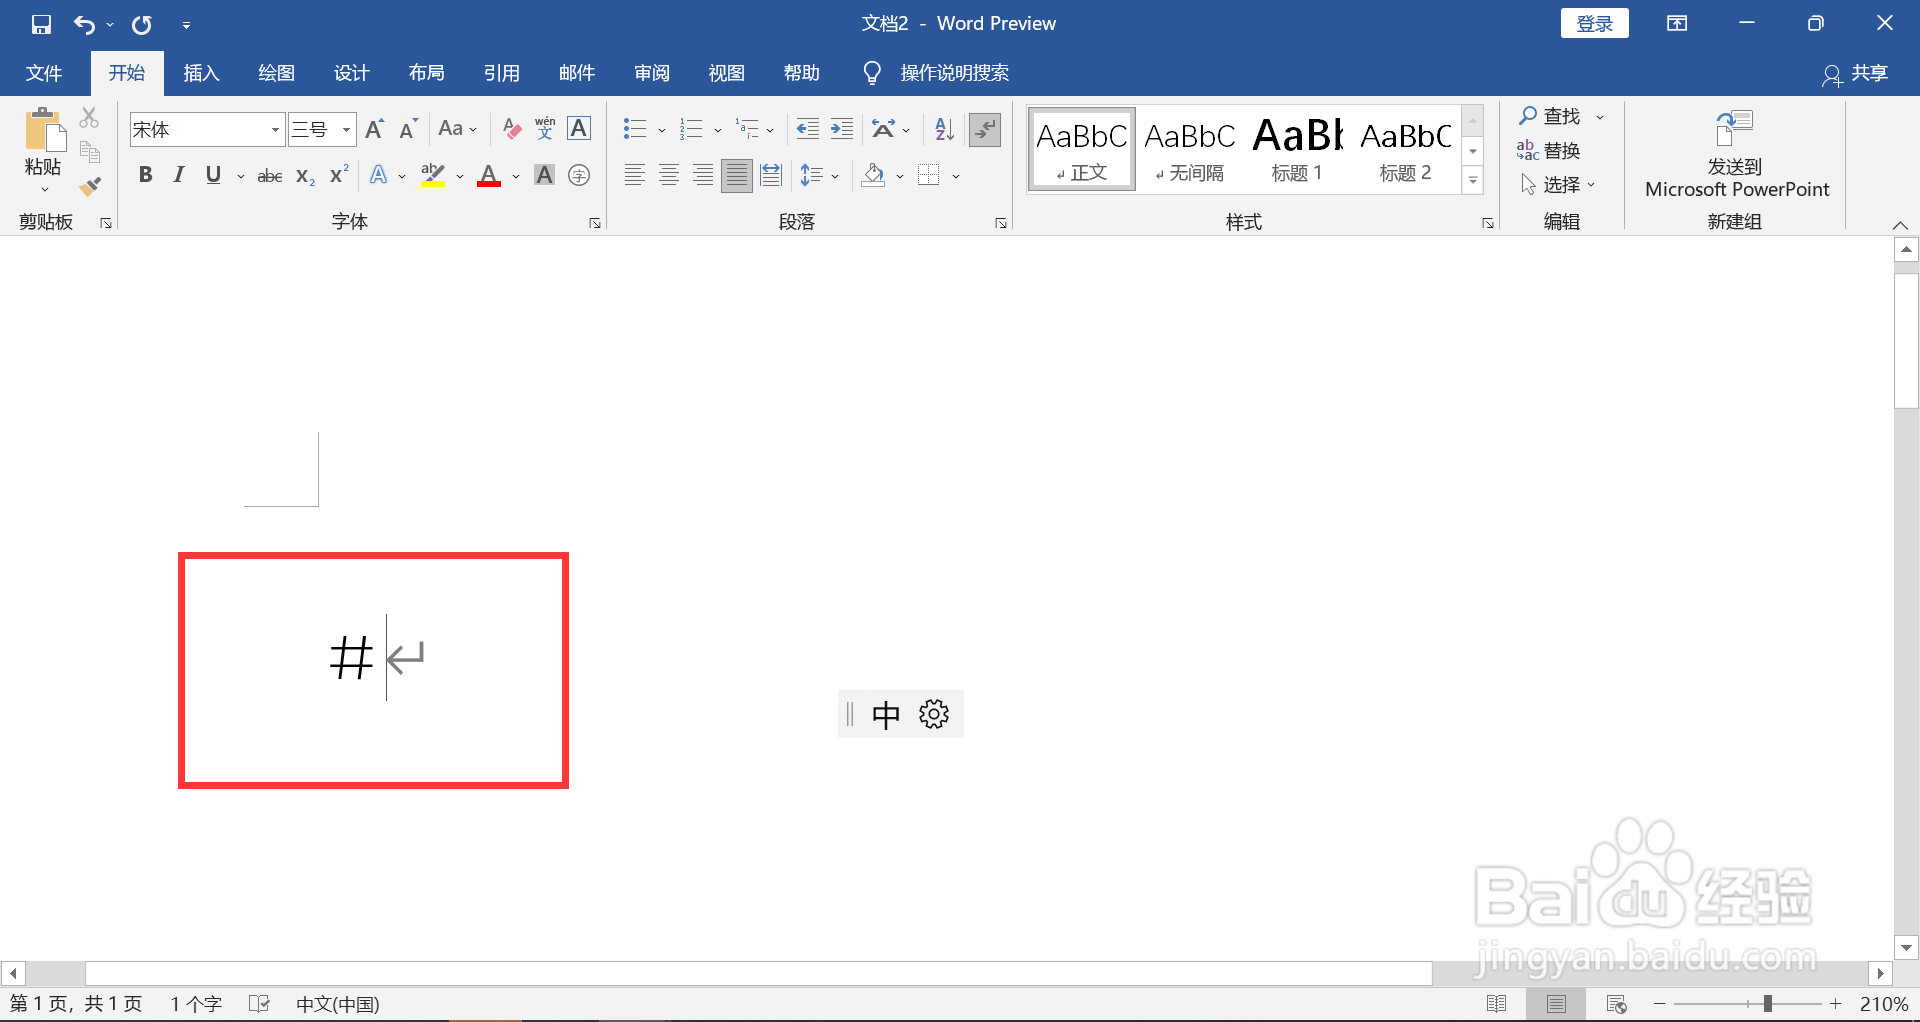Image resolution: width=1920 pixels, height=1022 pixels.
Task: Toggle subscript formatting
Action: pyautogui.click(x=306, y=176)
